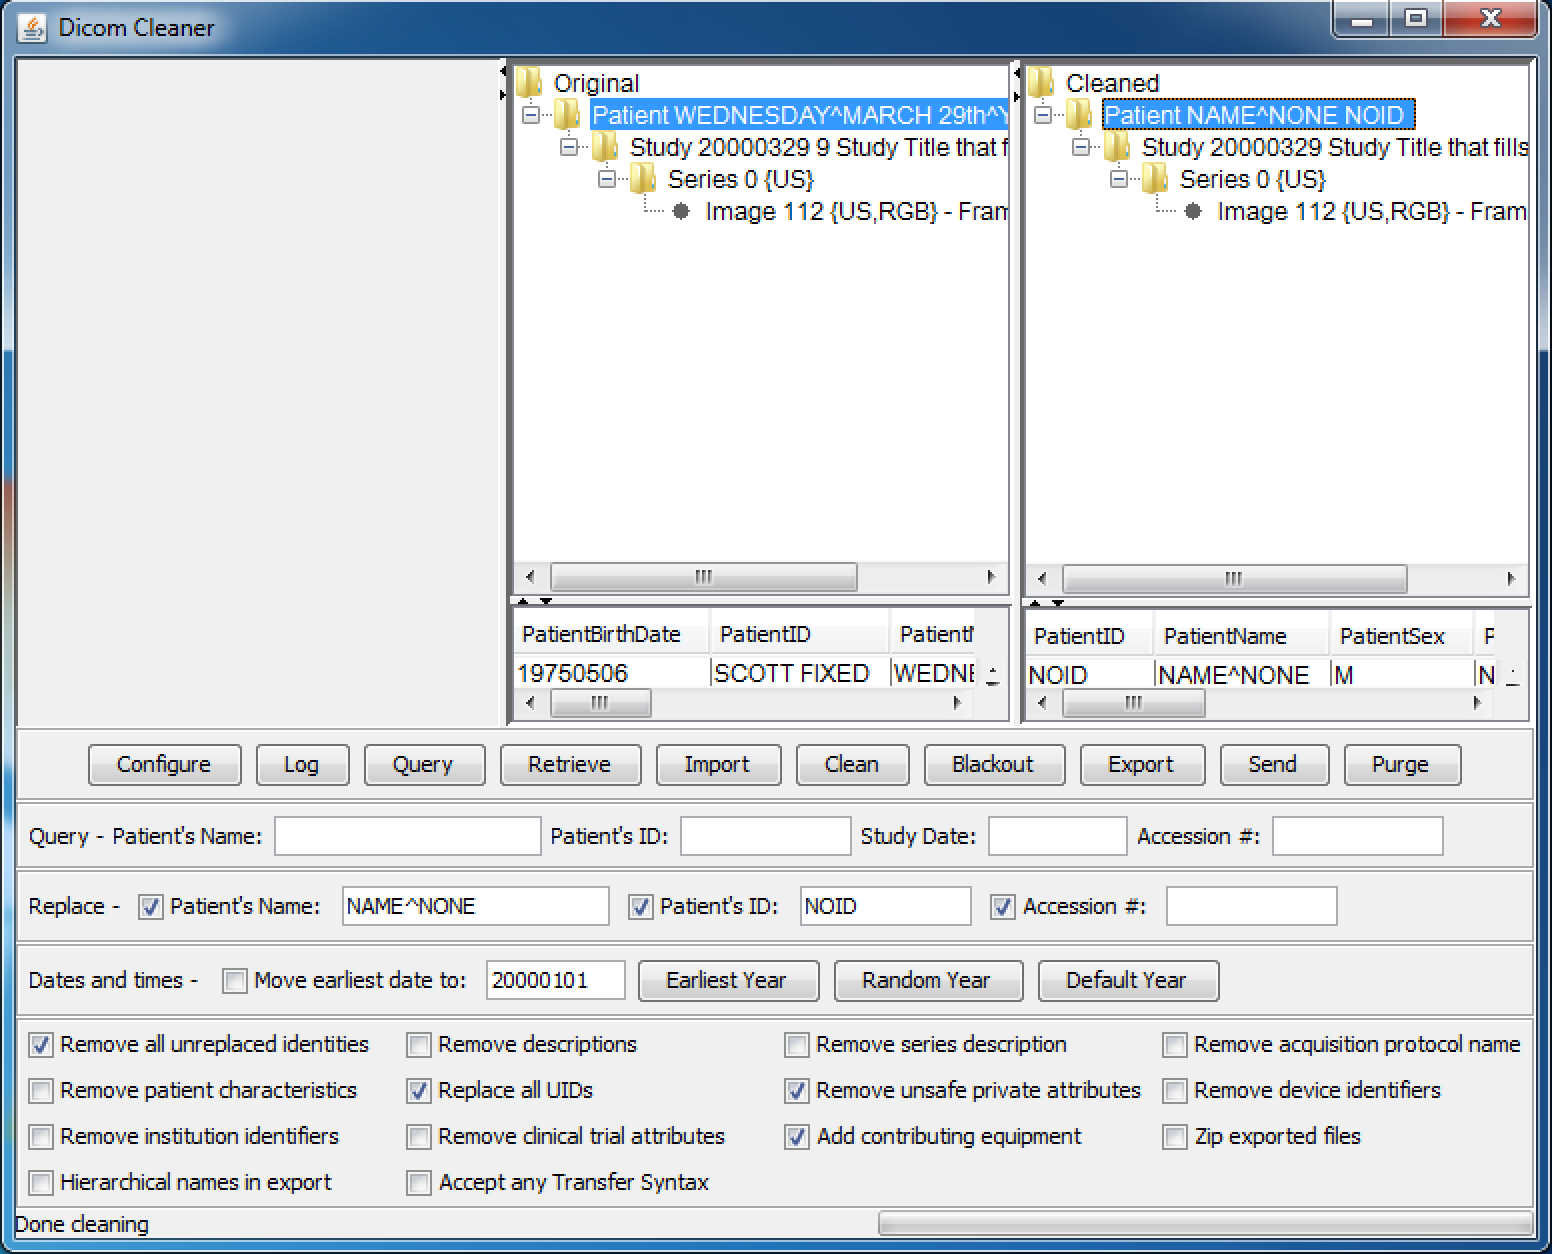Uncheck Replace Patient's ID checkbox

pos(640,907)
